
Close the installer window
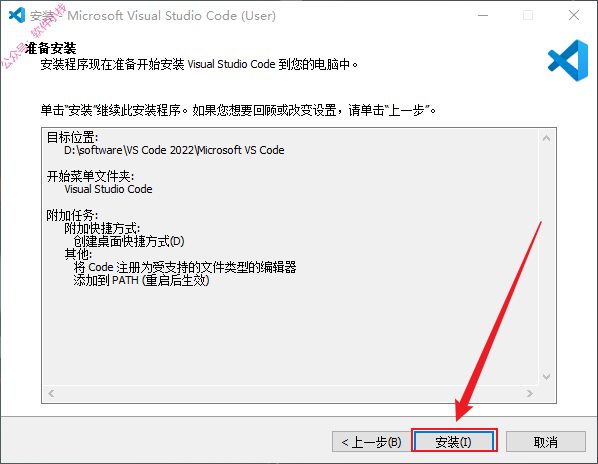coord(574,15)
